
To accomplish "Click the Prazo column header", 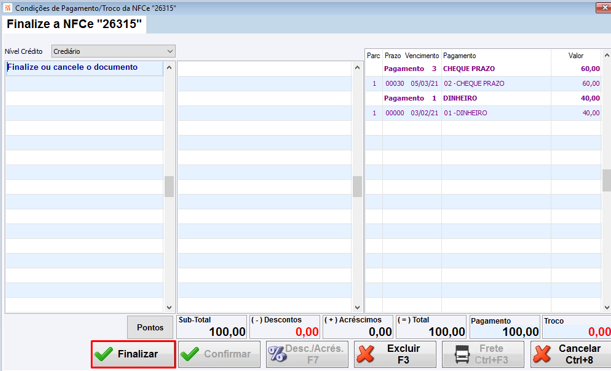I will [x=392, y=56].
